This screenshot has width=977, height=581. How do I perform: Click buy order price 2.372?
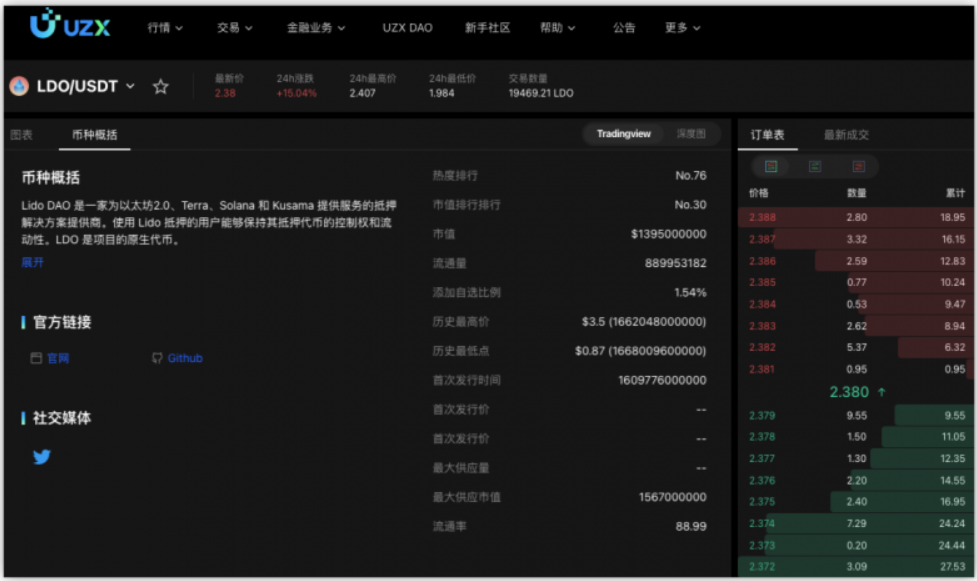pyautogui.click(x=762, y=566)
